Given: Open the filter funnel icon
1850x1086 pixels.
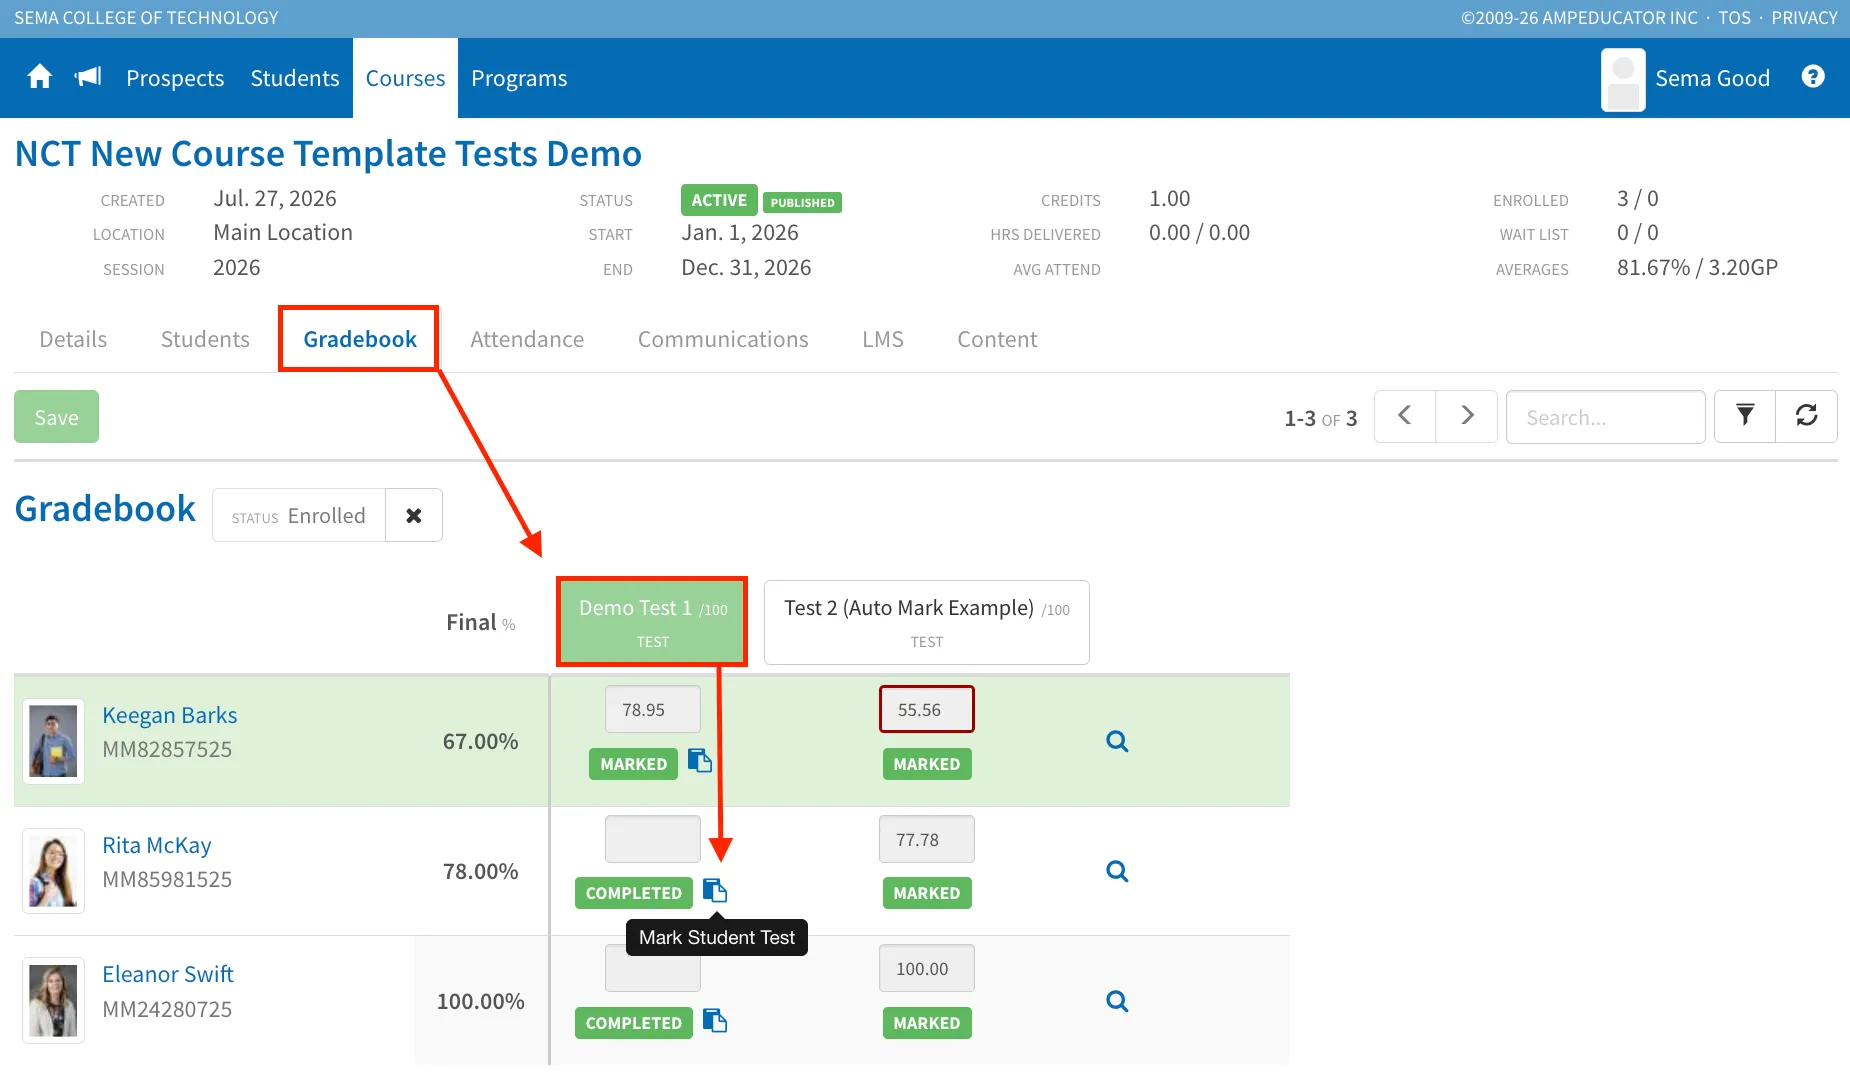Looking at the screenshot, I should tap(1745, 416).
